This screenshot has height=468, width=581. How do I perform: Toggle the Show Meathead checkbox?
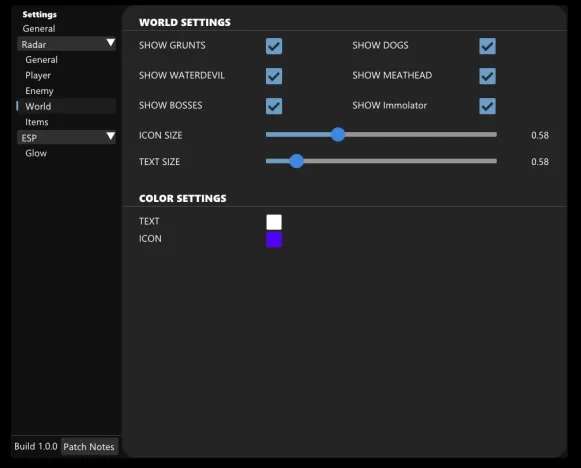(x=487, y=76)
